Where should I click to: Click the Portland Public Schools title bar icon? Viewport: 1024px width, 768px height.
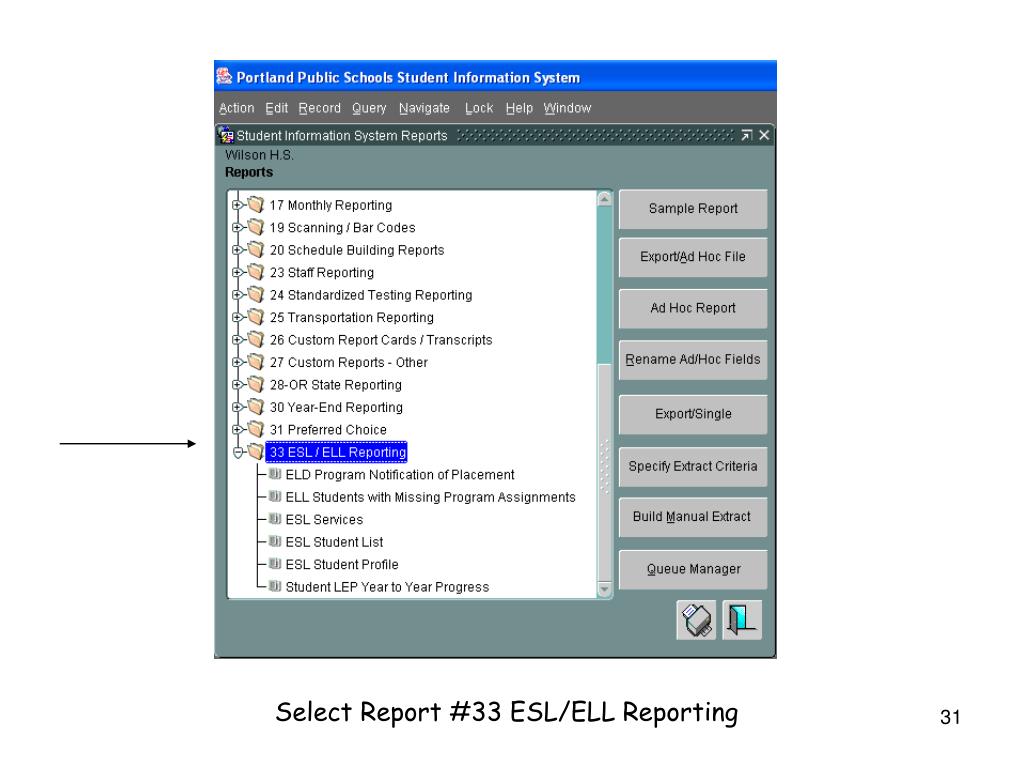[224, 77]
